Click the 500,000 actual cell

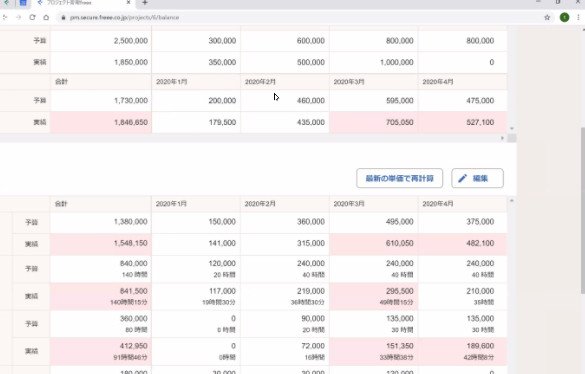[x=285, y=62]
